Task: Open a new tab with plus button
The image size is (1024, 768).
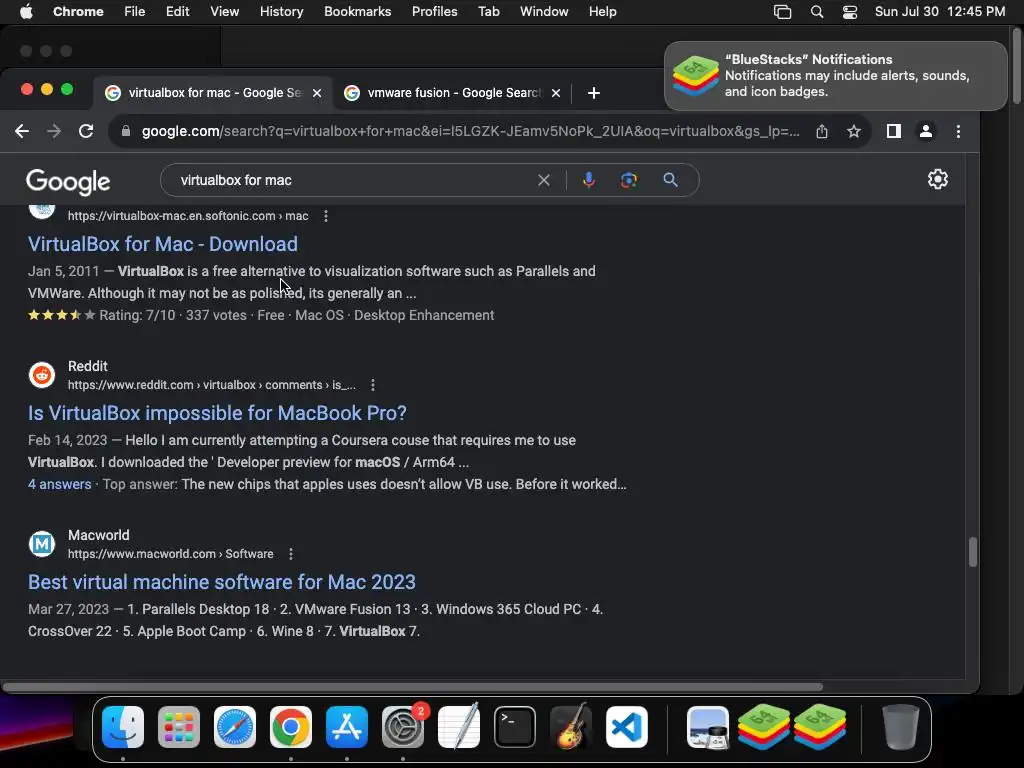Action: tap(594, 93)
